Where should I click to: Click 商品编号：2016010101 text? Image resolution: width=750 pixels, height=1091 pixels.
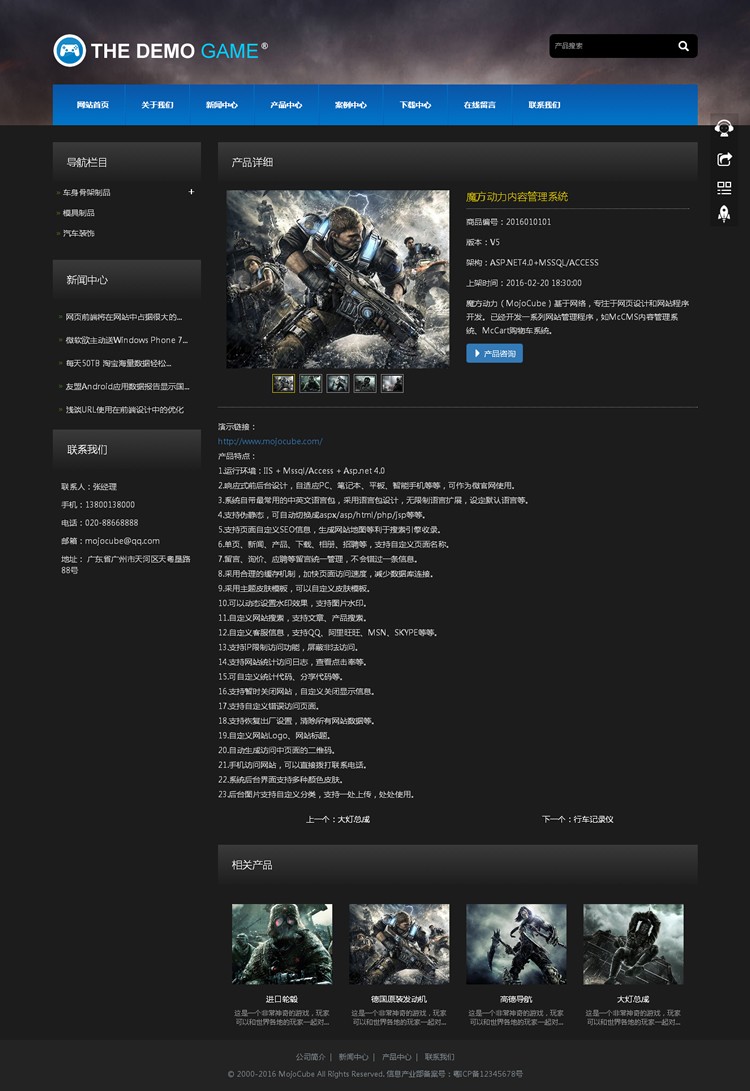(x=509, y=222)
